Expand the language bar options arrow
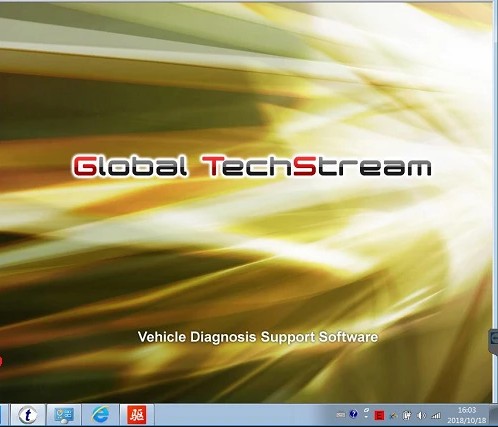Viewport: 498px width, 427px height. coord(366,417)
